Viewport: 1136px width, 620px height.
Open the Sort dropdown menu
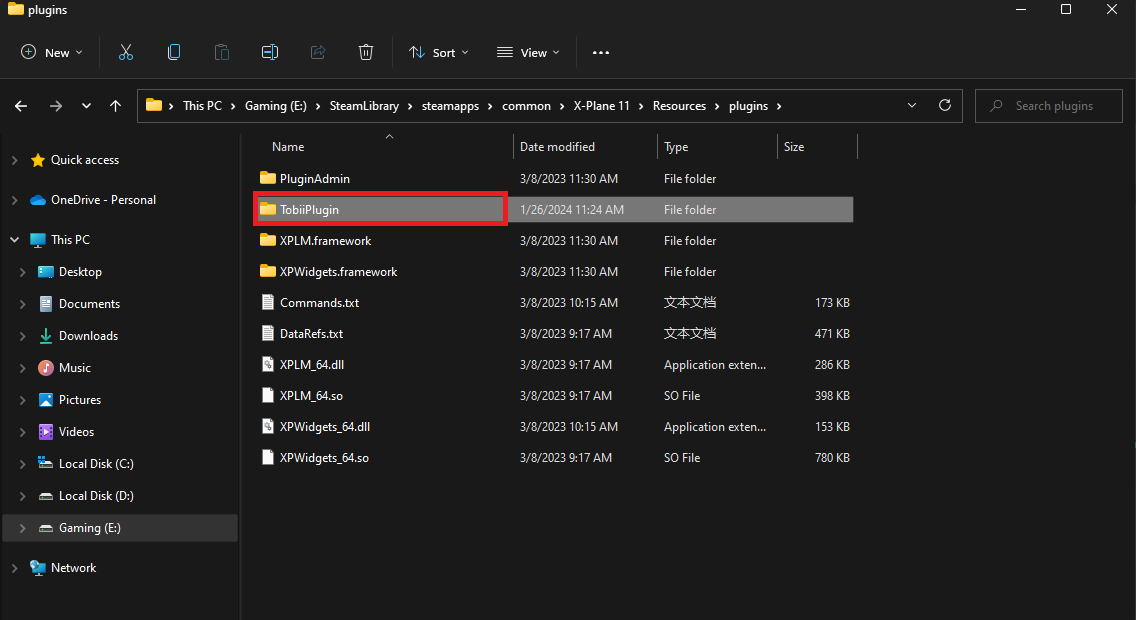click(x=438, y=53)
